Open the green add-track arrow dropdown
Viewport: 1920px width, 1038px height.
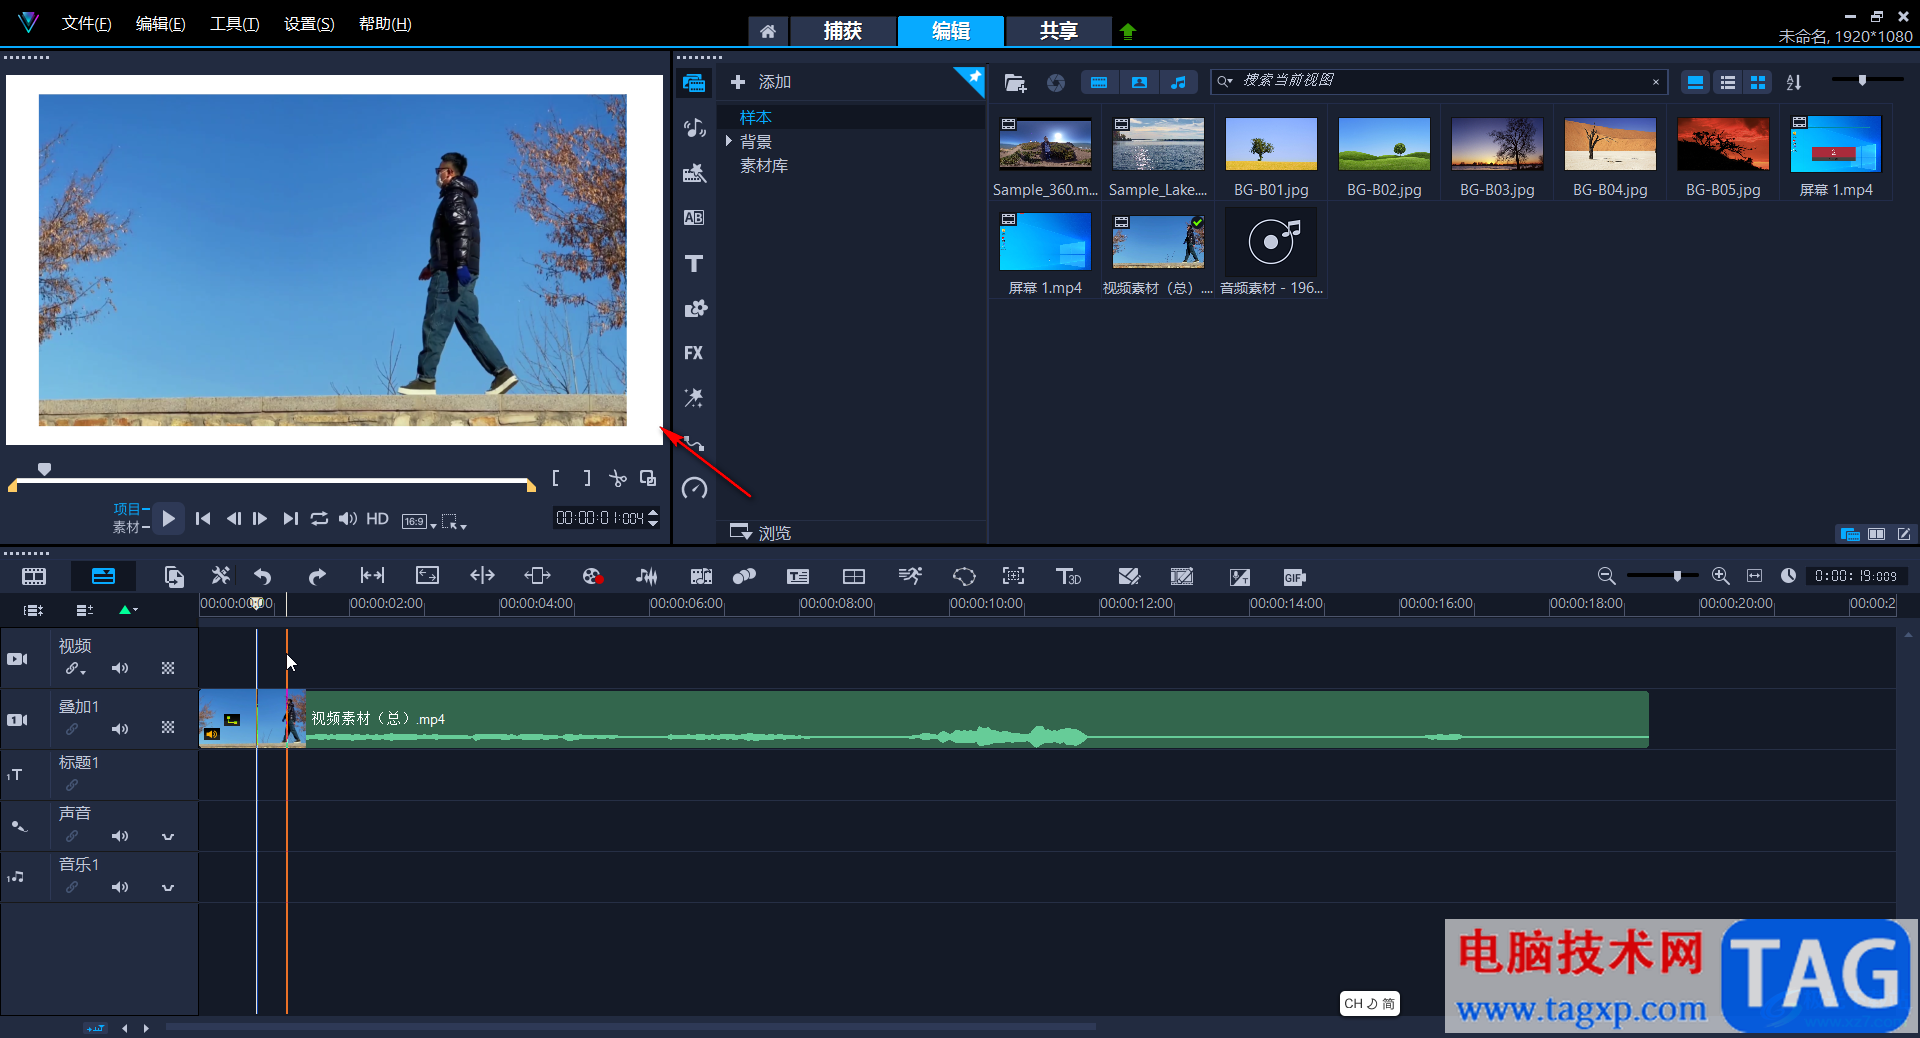[128, 609]
